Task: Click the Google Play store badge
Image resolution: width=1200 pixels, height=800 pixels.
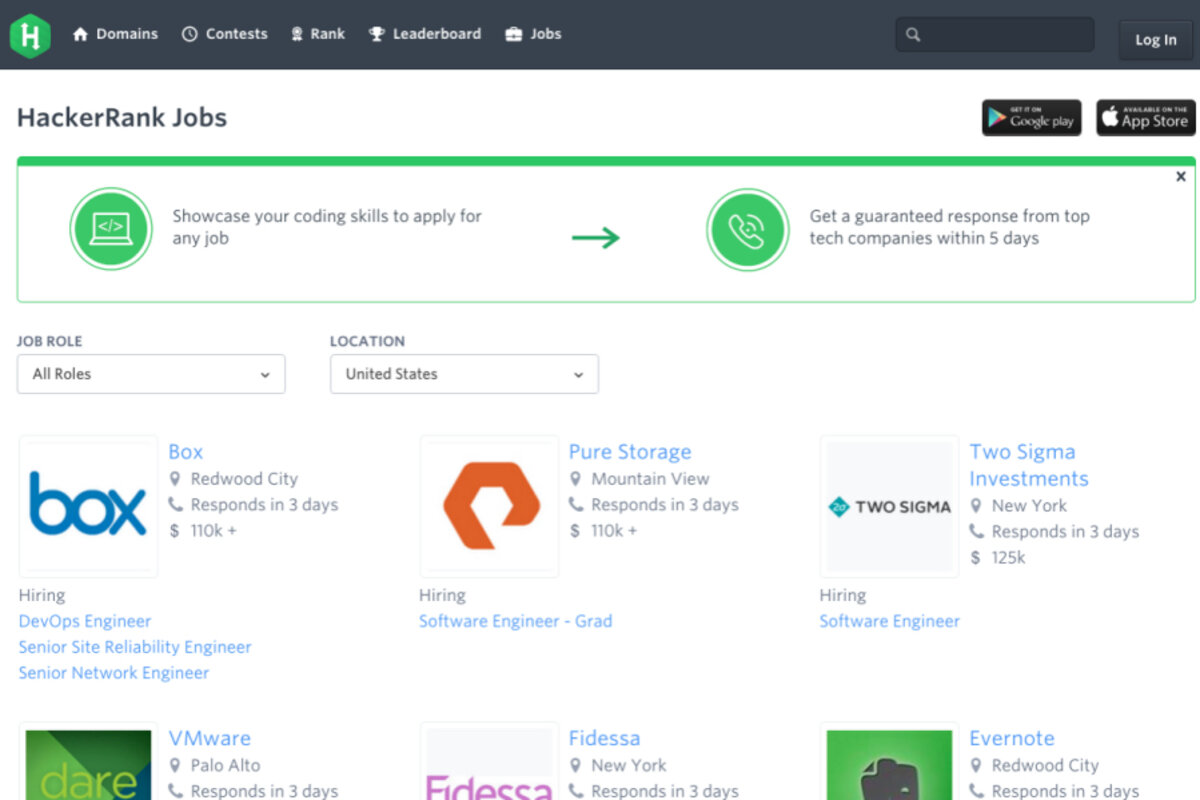Action: [1031, 118]
